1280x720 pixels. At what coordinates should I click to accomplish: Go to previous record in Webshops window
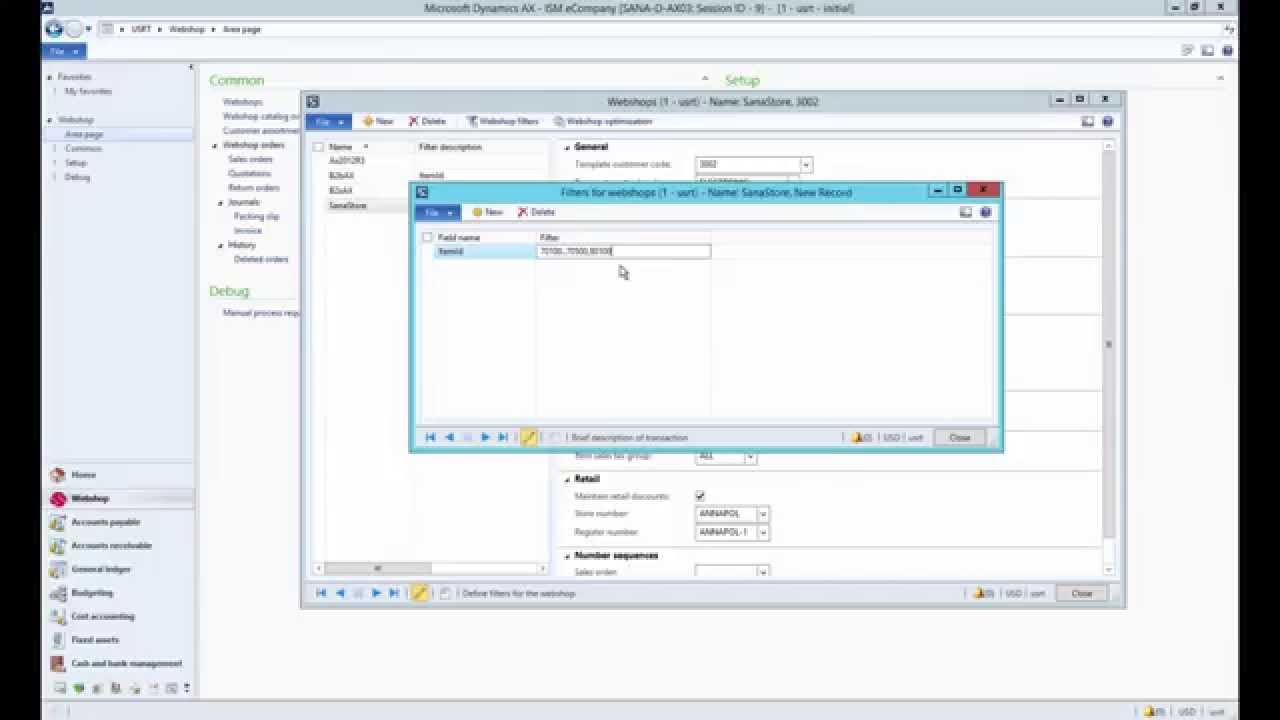coord(340,593)
